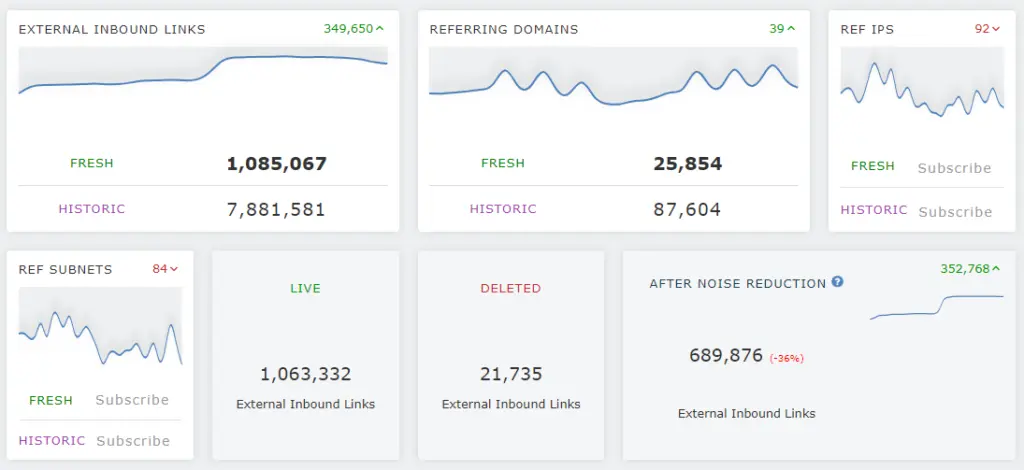Click Subscribe beside Fresh in Ref IPs
The height and width of the screenshot is (470, 1024).
(954, 168)
